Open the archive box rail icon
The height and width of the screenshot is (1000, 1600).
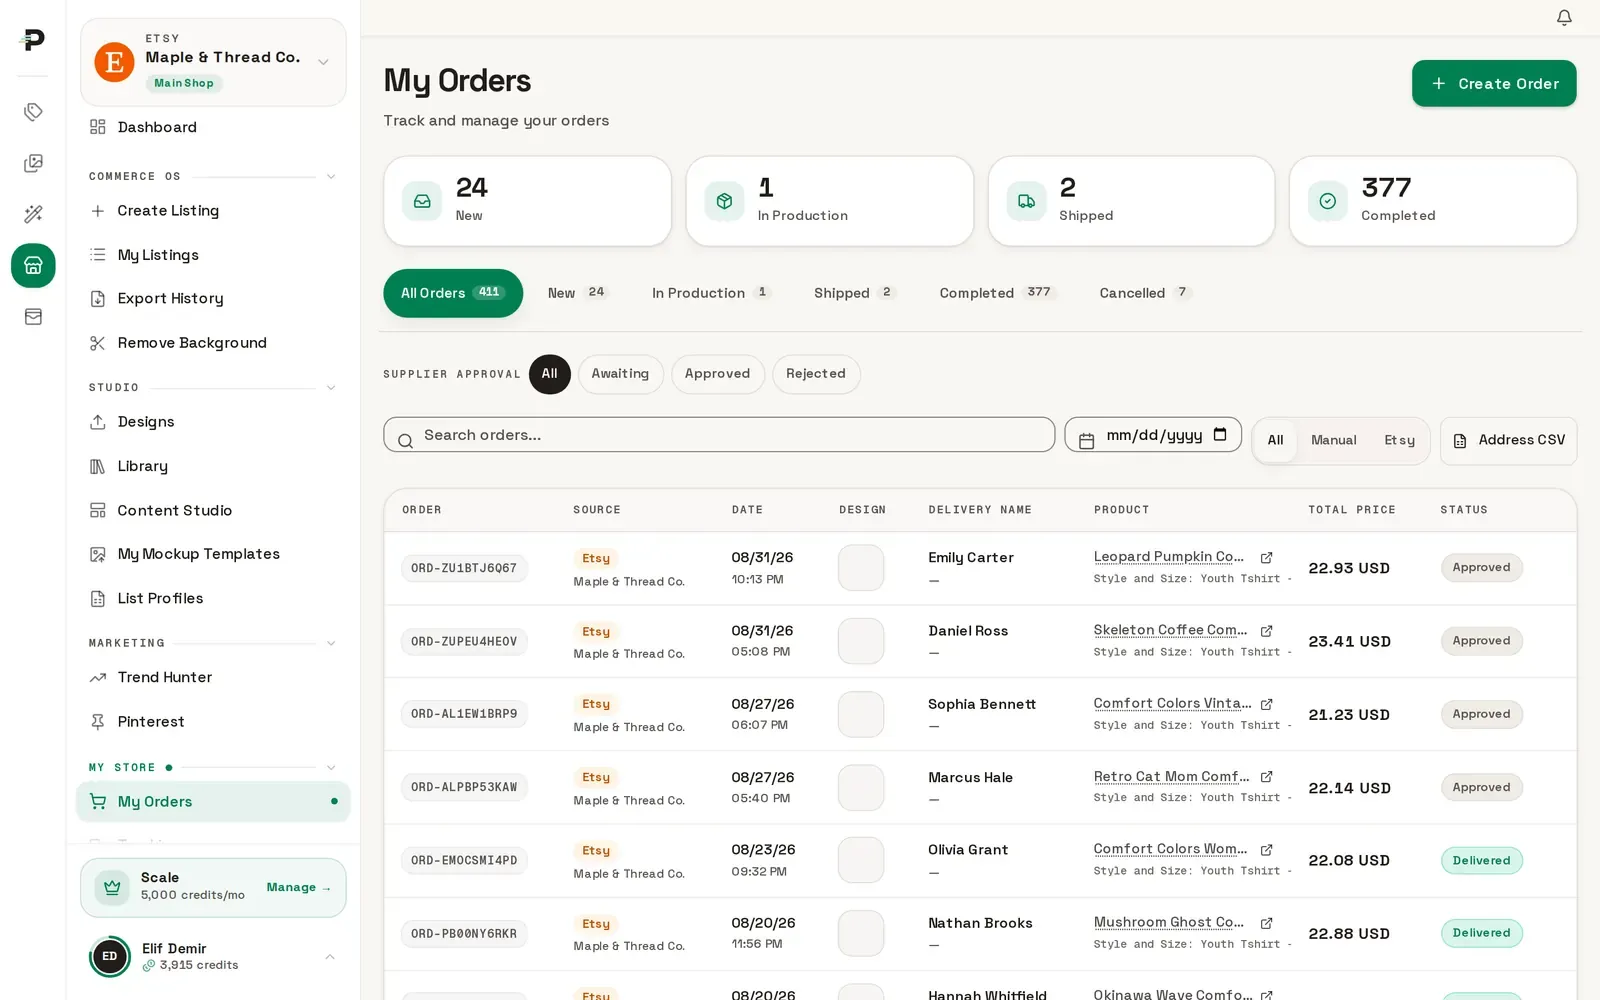point(33,317)
